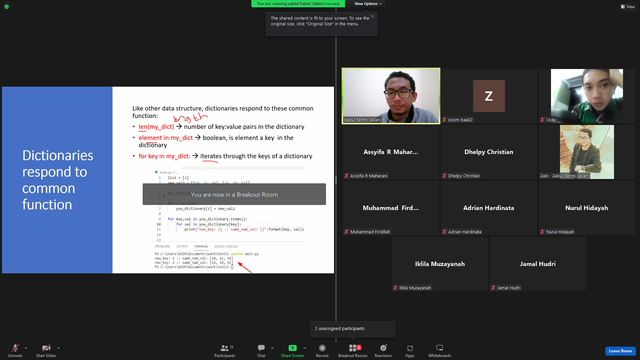Open Breakout Rooms
Viewport: 640px width, 360px height.
point(353,350)
